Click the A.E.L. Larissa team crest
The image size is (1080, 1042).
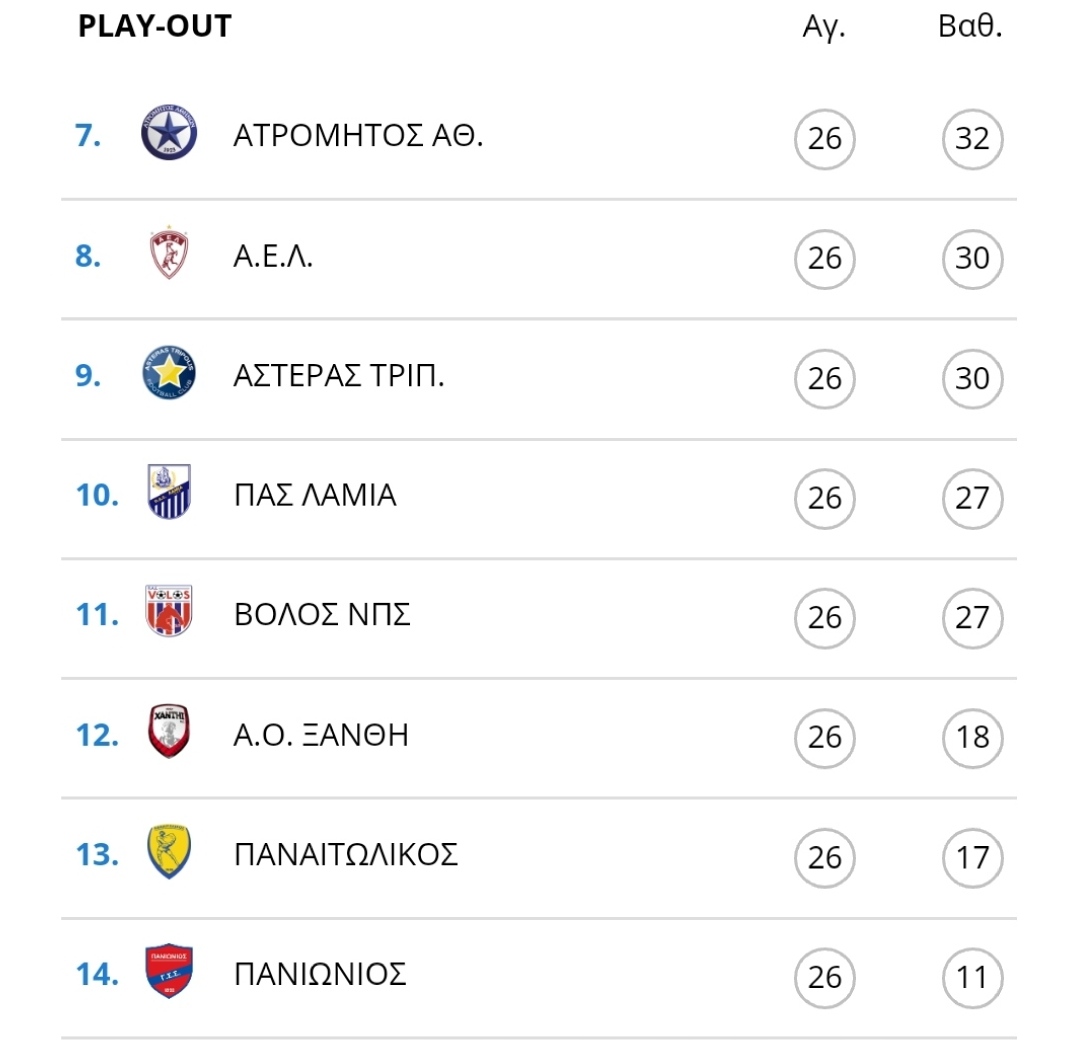coord(169,253)
